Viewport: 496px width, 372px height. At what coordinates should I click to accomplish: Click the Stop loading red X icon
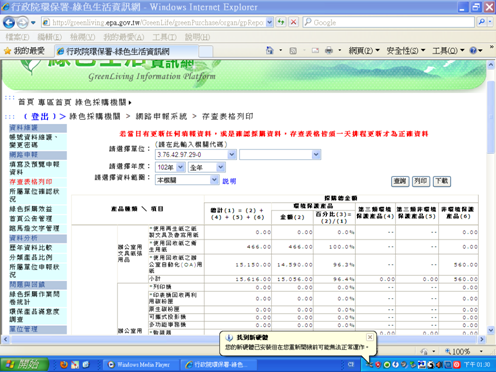click(293, 22)
